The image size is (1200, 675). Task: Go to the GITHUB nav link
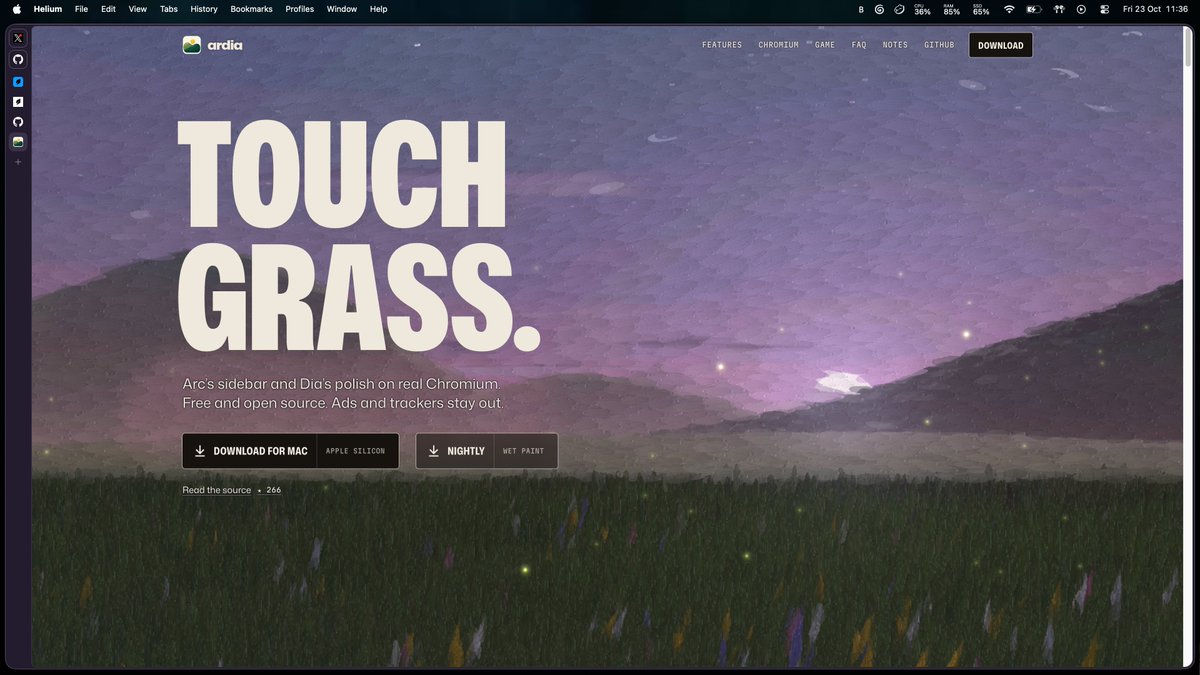[x=939, y=45]
